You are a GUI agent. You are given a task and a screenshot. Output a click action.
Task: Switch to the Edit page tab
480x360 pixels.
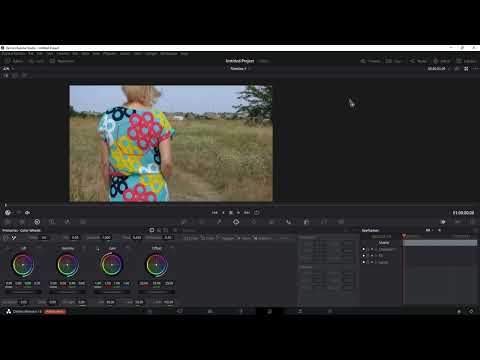210,311
